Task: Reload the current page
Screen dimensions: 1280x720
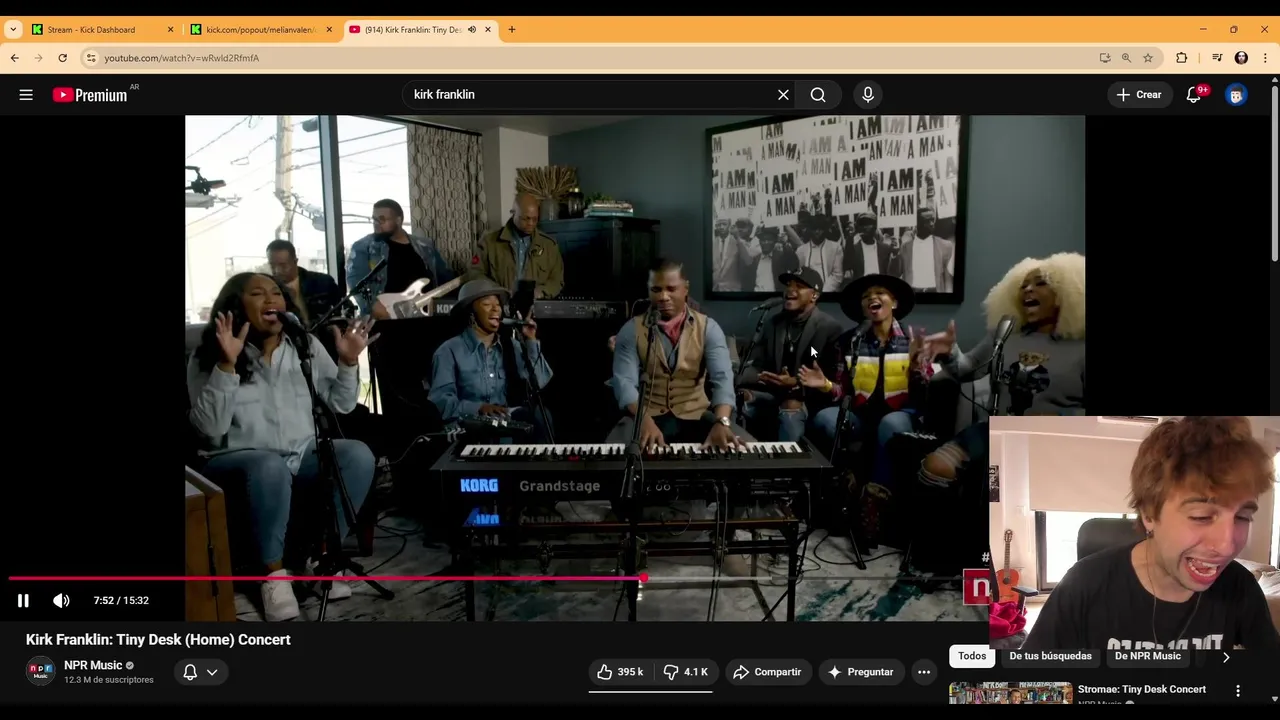Action: click(x=62, y=58)
